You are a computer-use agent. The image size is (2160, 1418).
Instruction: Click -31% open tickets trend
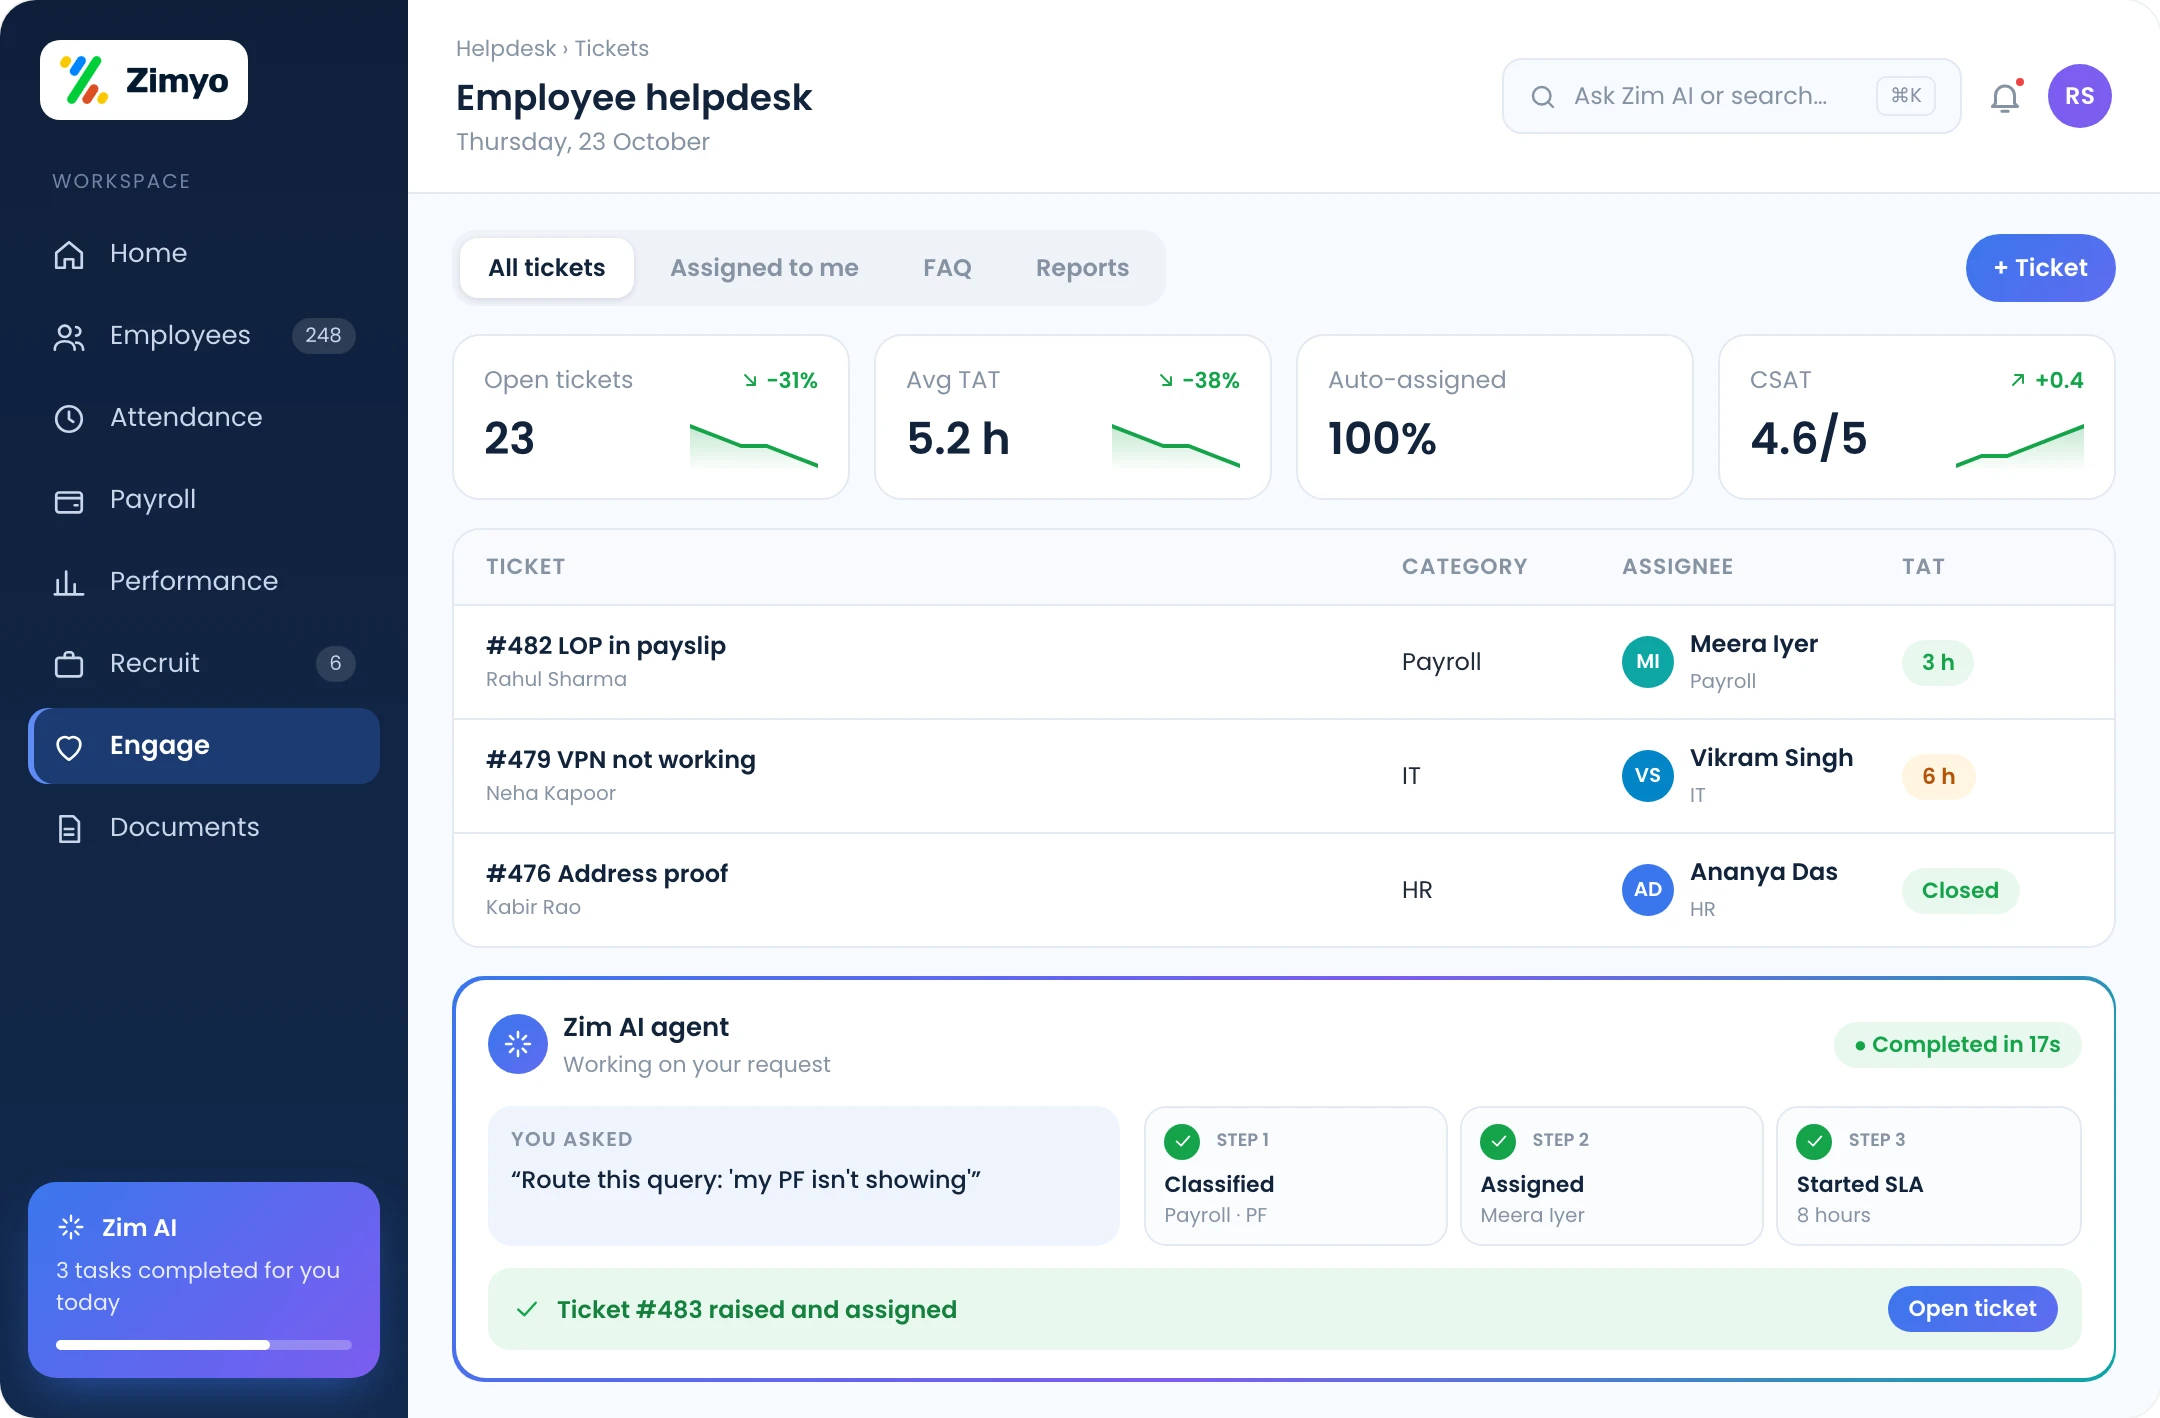pyautogui.click(x=780, y=380)
